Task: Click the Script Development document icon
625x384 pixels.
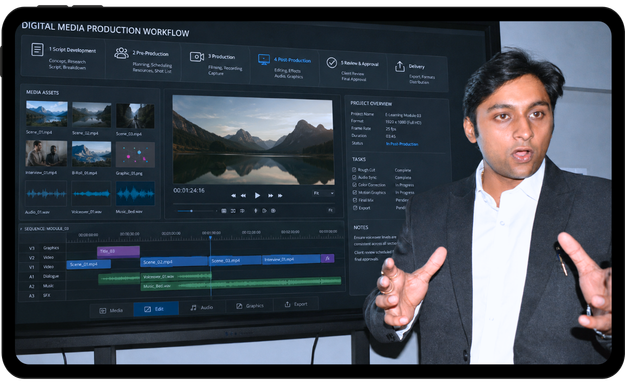Action: point(37,50)
